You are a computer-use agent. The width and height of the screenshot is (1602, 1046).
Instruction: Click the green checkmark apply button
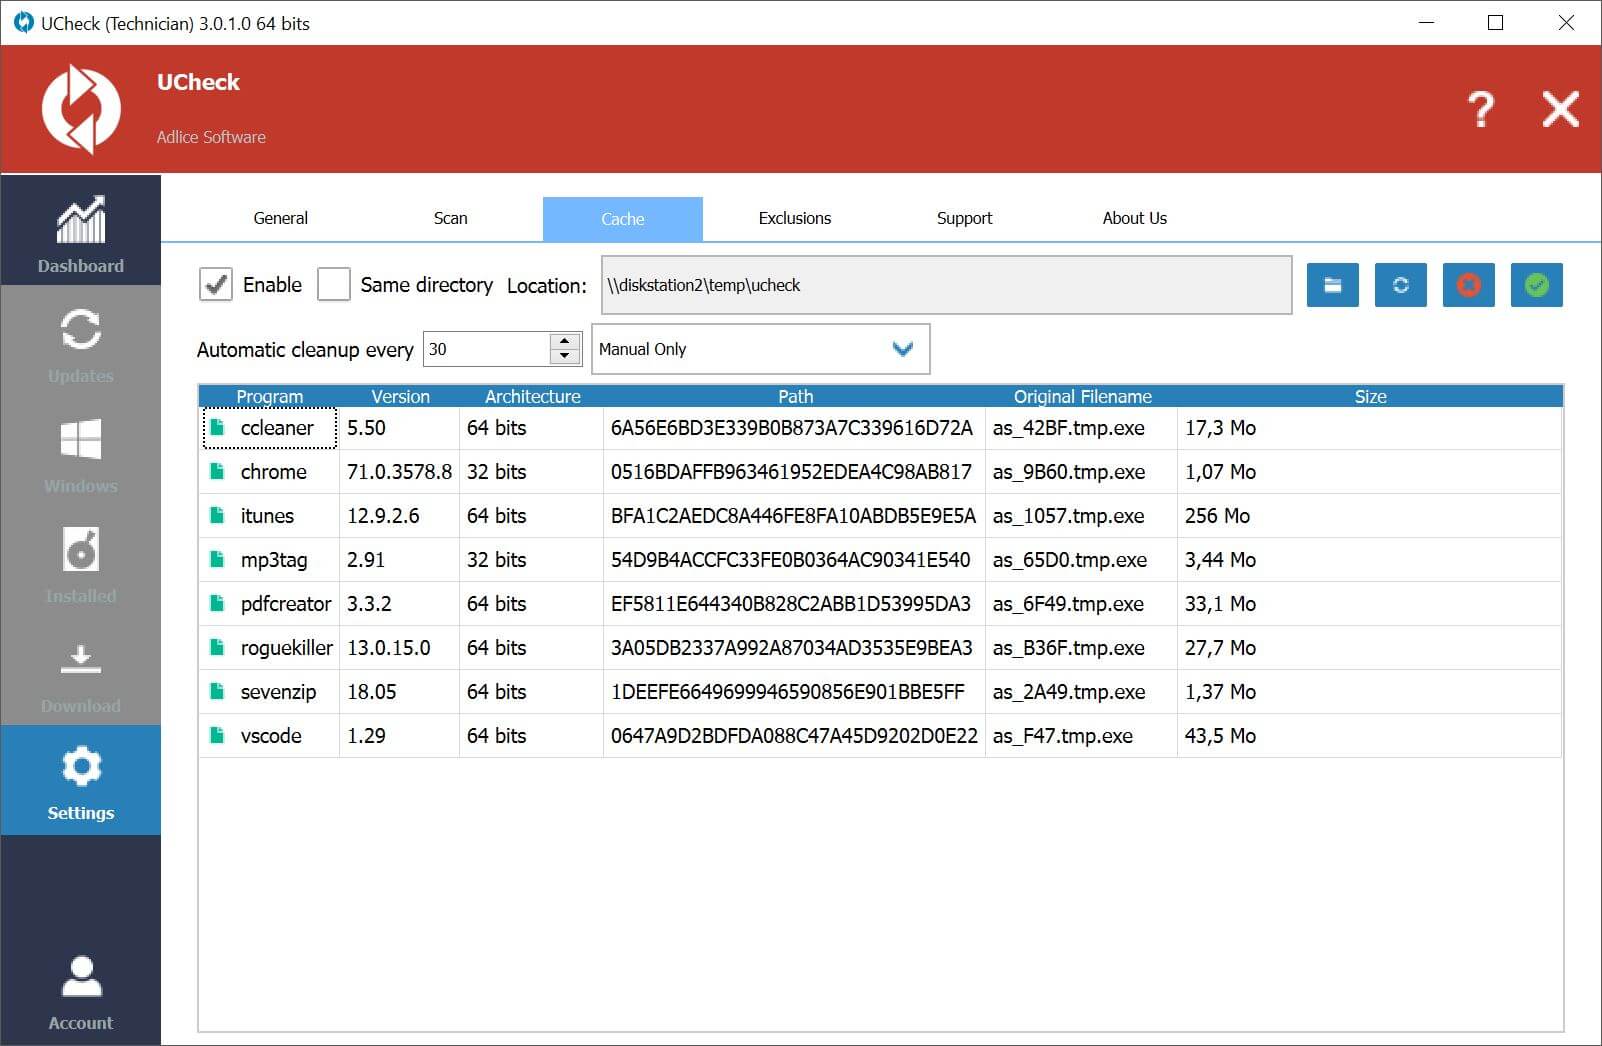[1536, 285]
